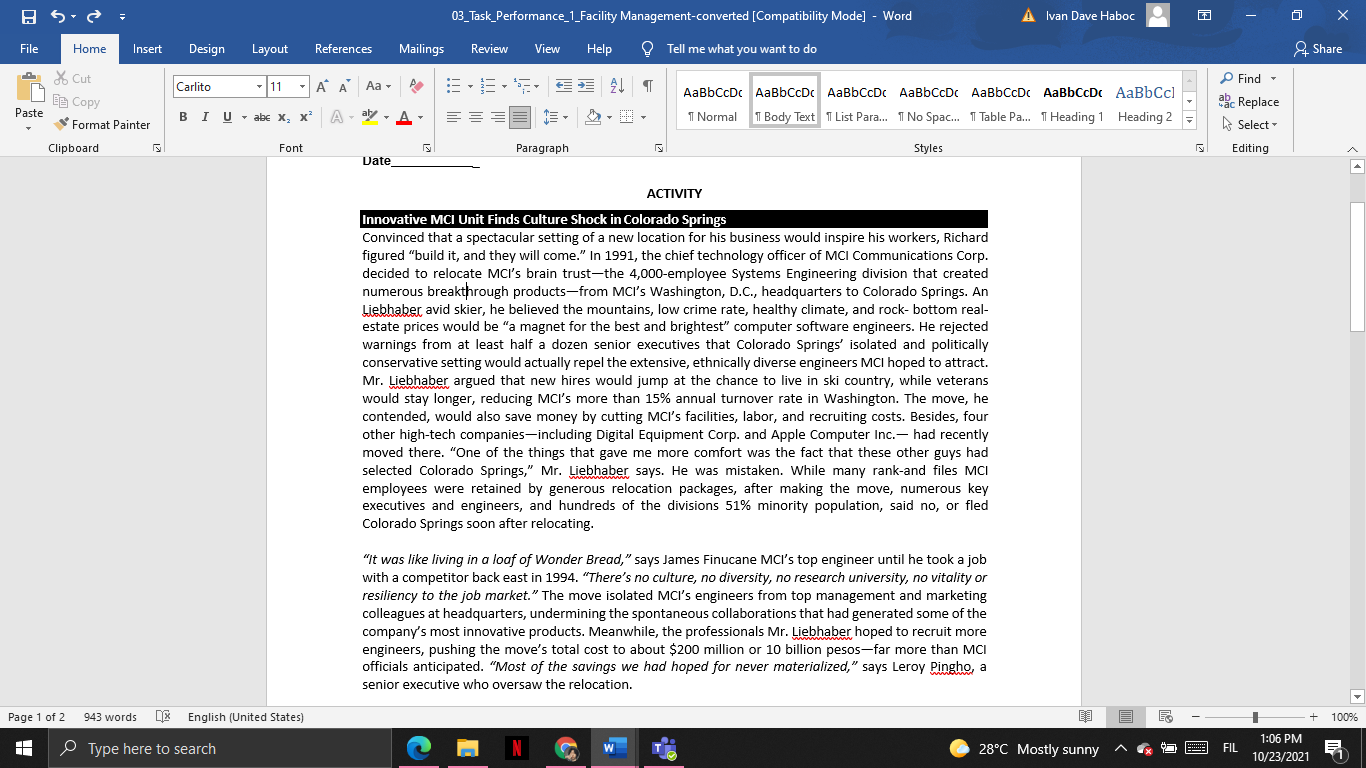Open Microsoft Teams from taskbar
Image resolution: width=1366 pixels, height=768 pixels.
664,748
